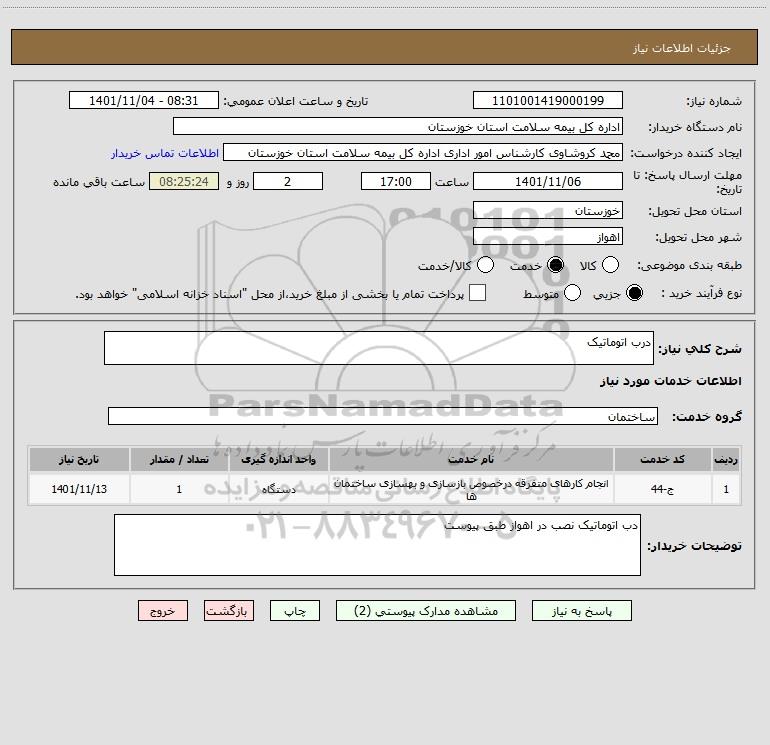Viewport: 770px width, 745px height.
Task: Click the پاسخ به نیاز button
Action: [582, 611]
